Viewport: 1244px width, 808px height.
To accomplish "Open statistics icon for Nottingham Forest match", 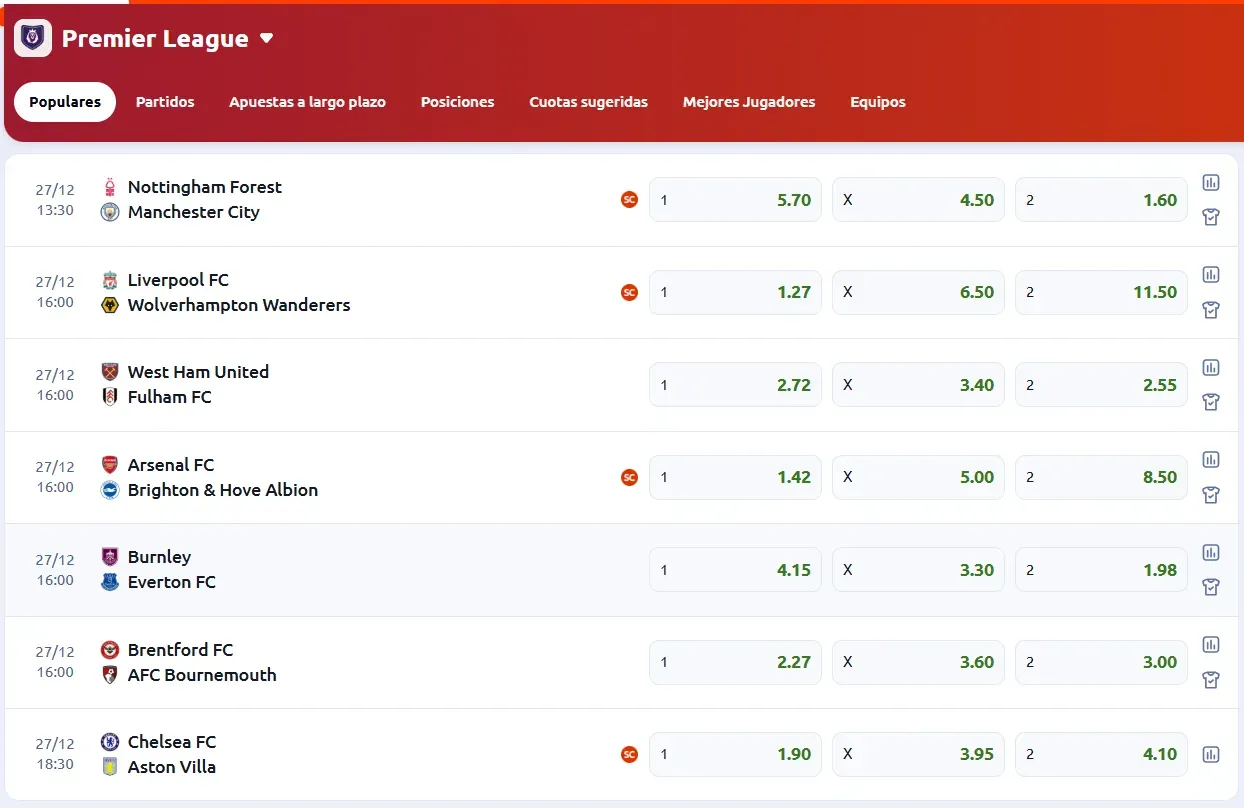I will click(1211, 182).
